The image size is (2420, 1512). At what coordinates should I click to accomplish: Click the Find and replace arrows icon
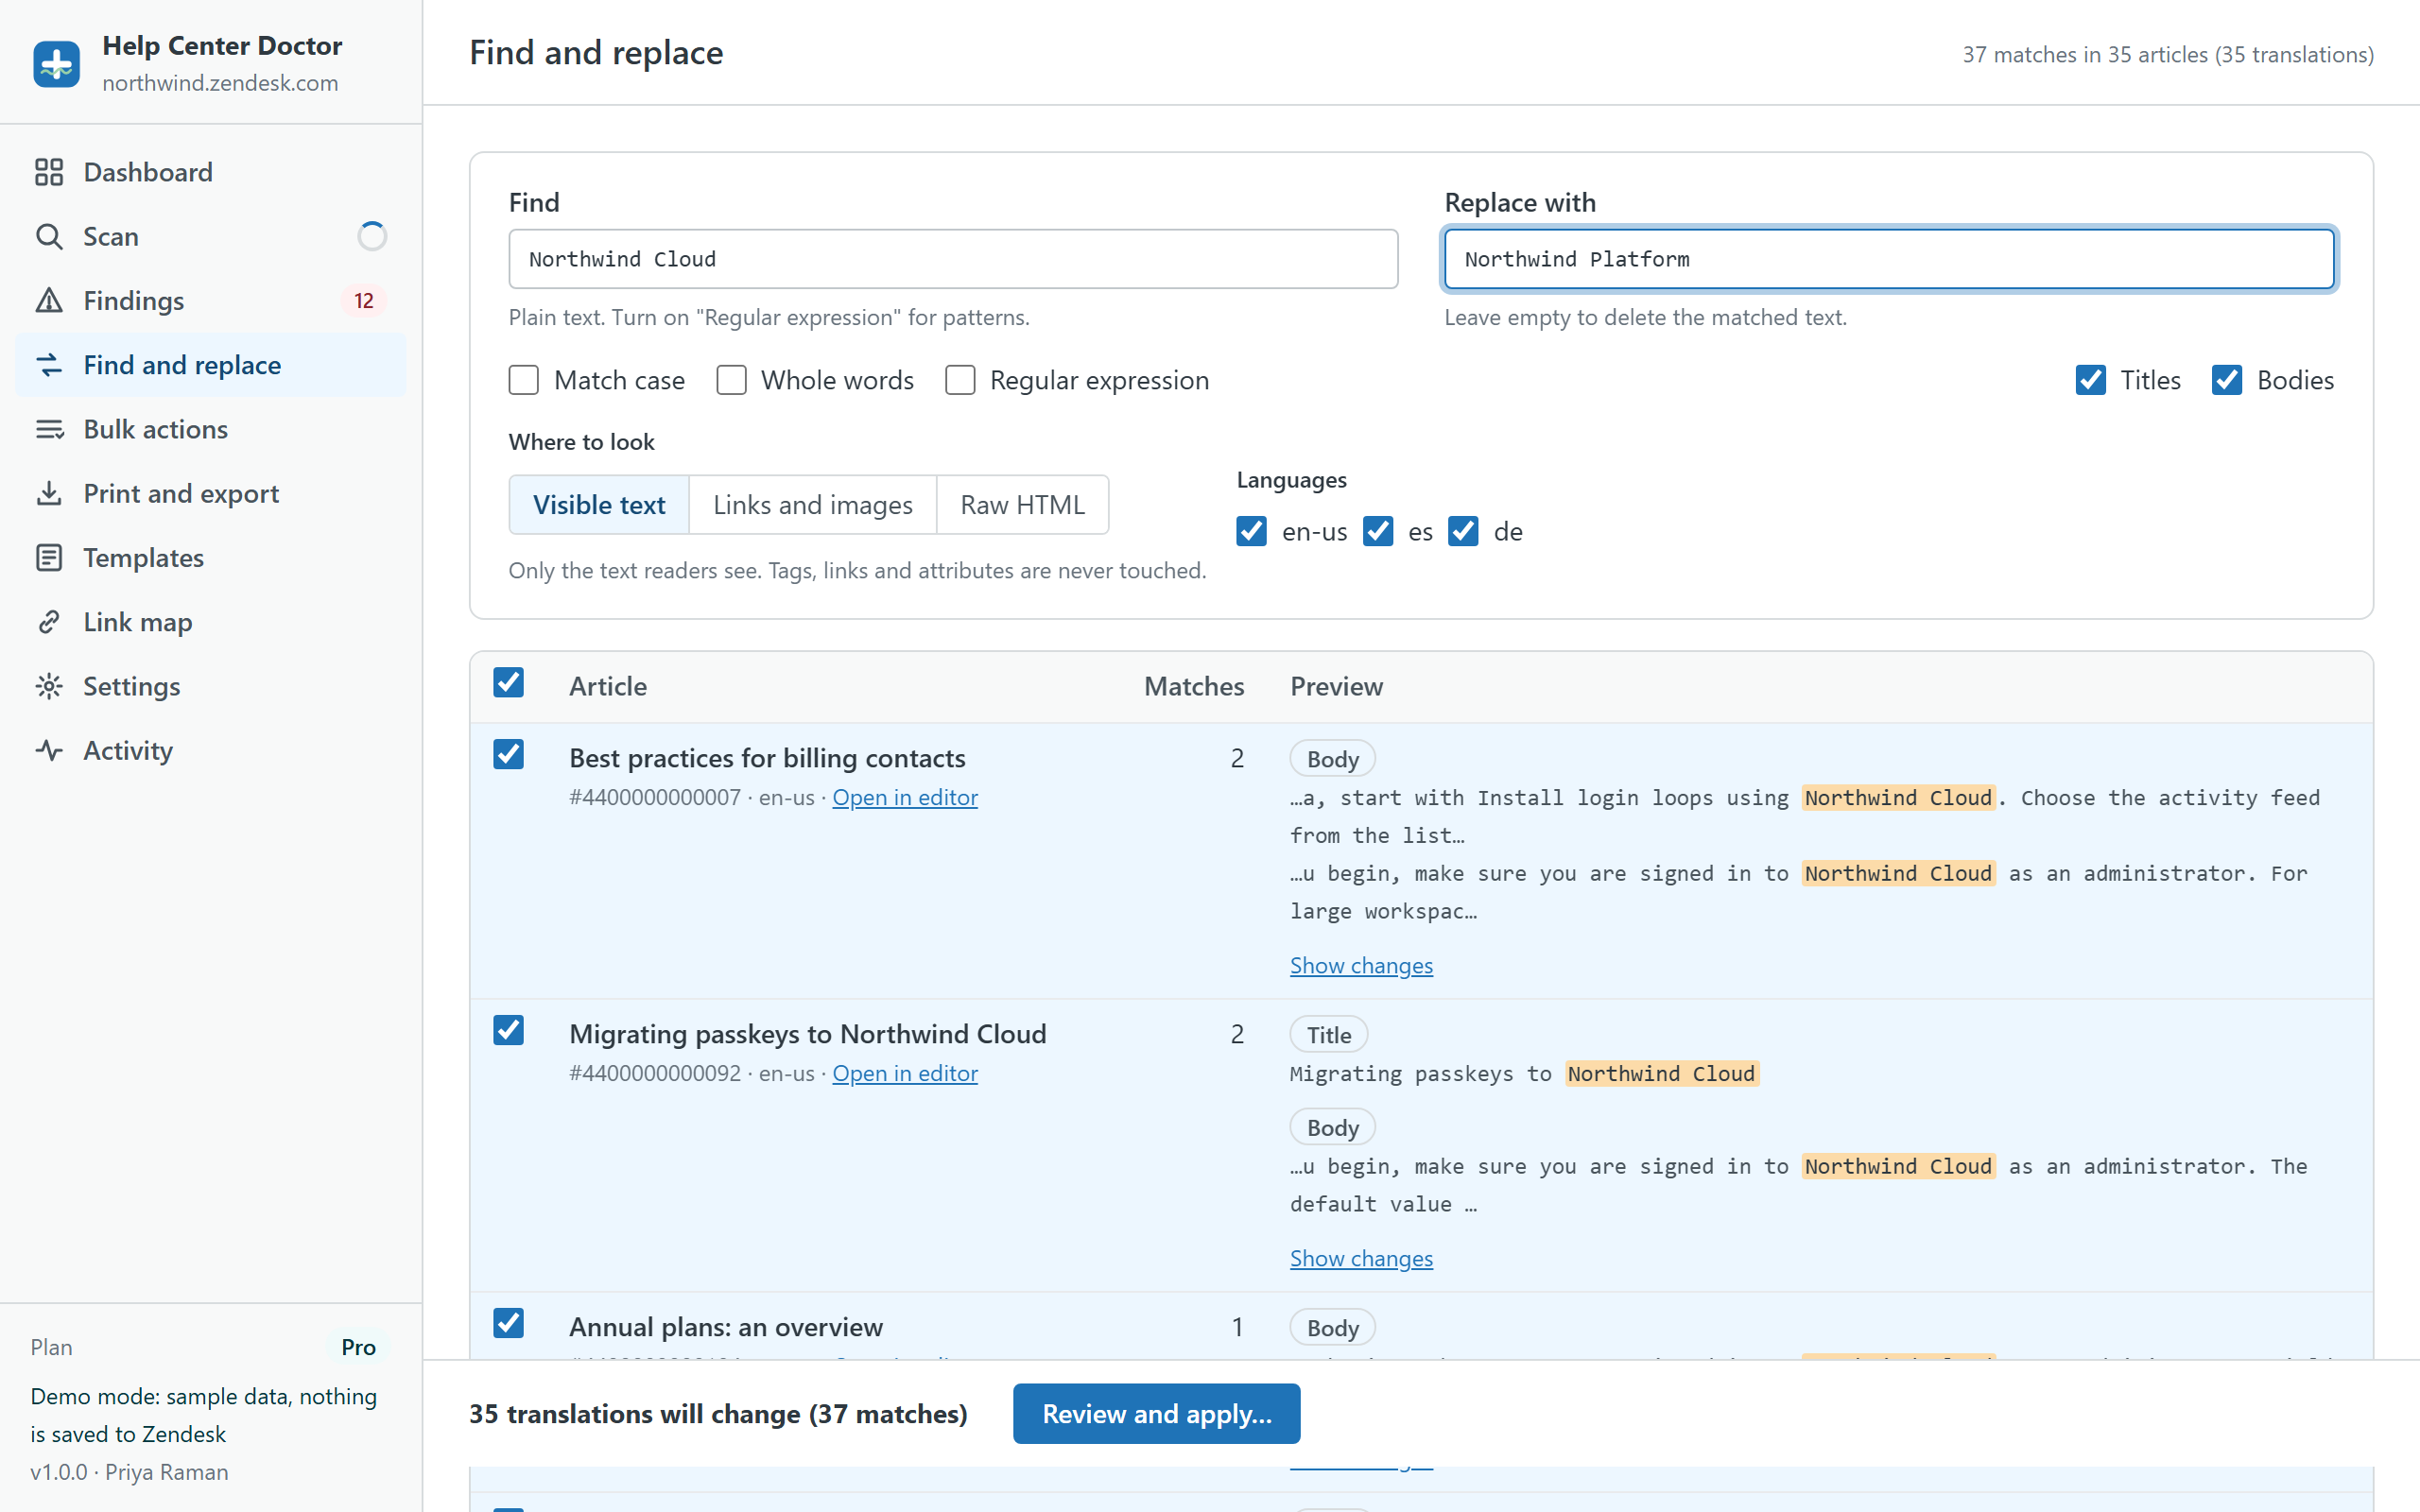[49, 365]
